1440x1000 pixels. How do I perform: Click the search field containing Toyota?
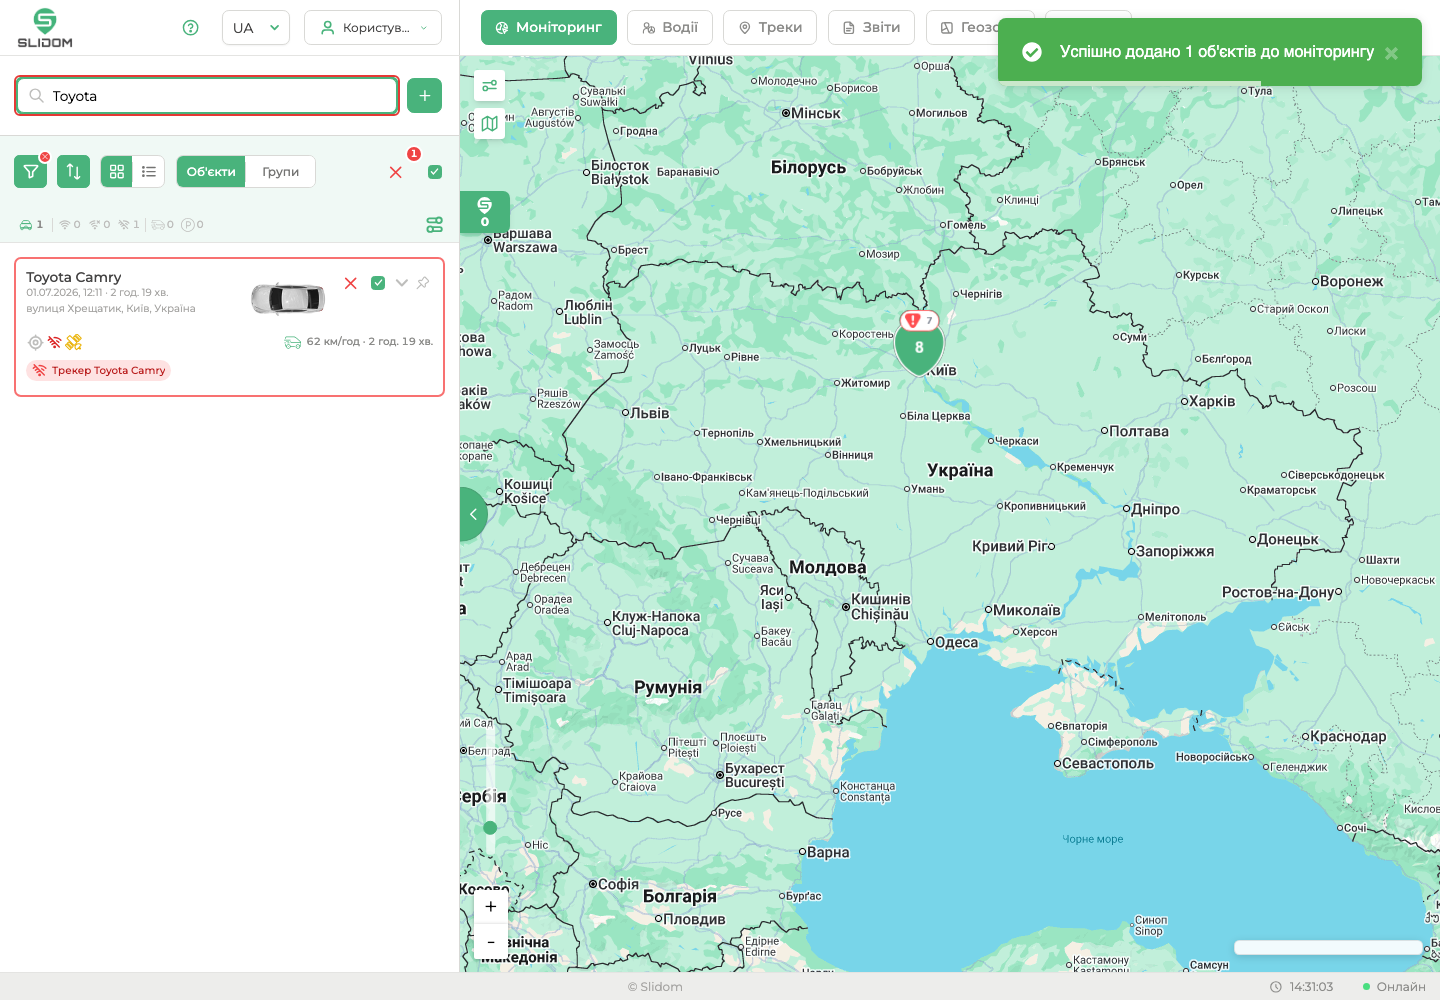(207, 96)
